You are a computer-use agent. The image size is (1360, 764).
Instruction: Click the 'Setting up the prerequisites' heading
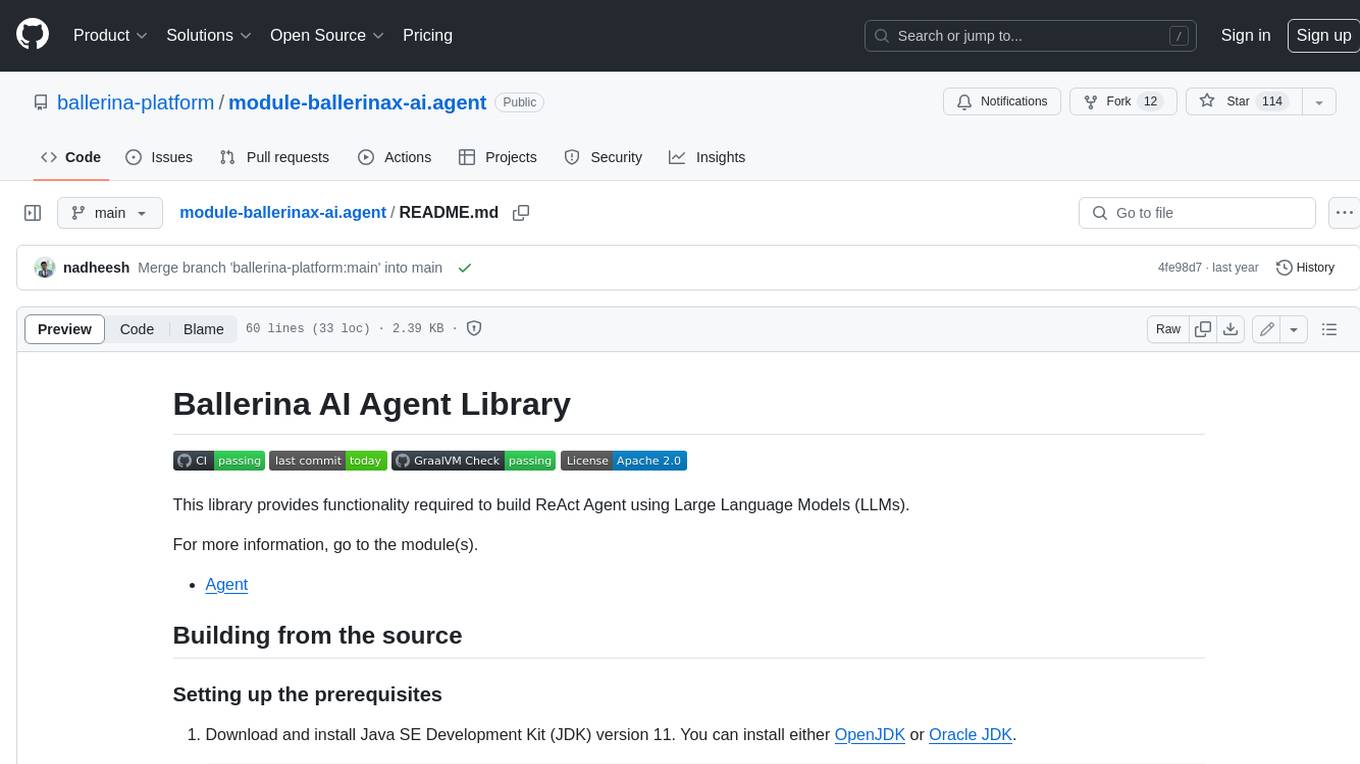click(307, 694)
